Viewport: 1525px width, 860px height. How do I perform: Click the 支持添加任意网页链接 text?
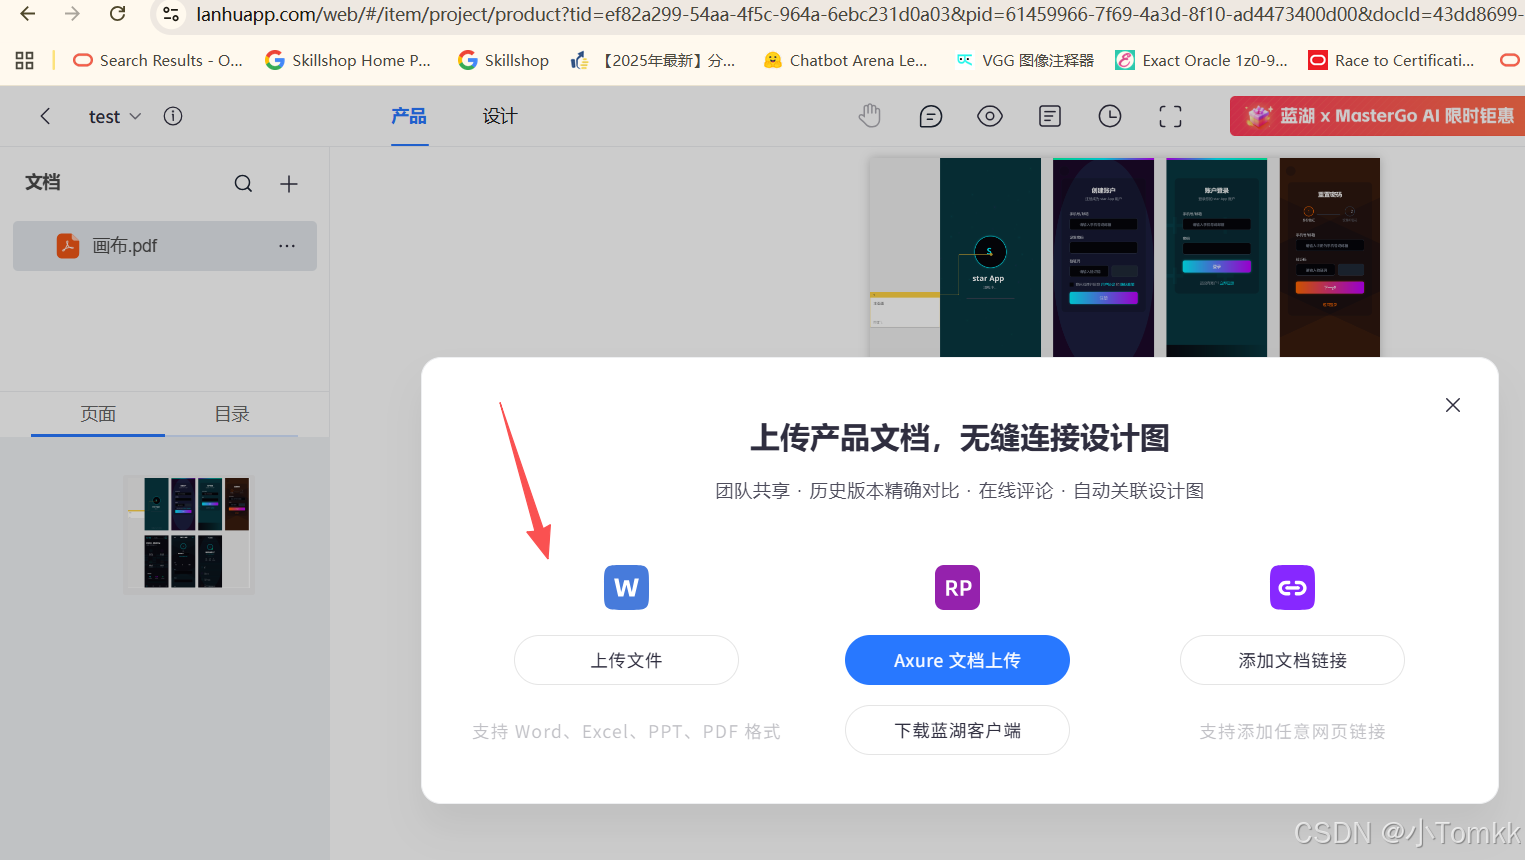pos(1292,732)
